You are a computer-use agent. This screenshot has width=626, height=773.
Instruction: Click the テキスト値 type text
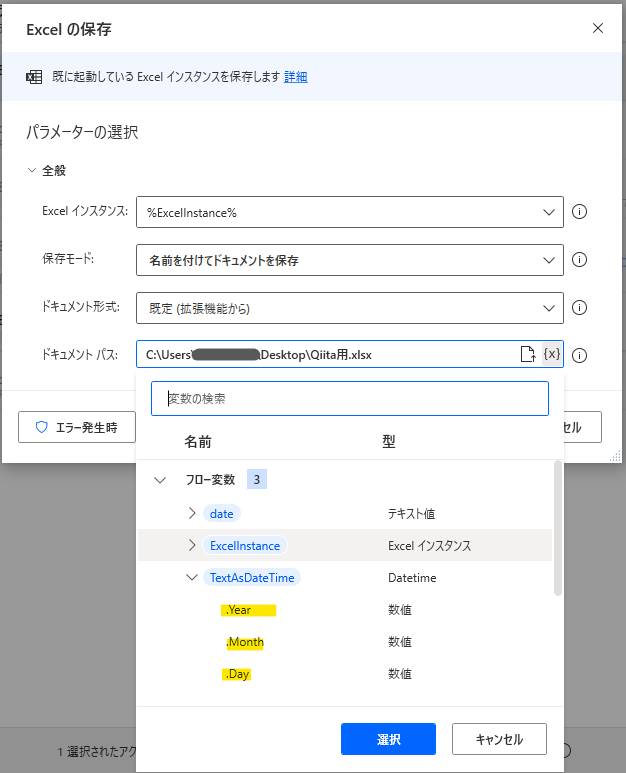(412, 514)
